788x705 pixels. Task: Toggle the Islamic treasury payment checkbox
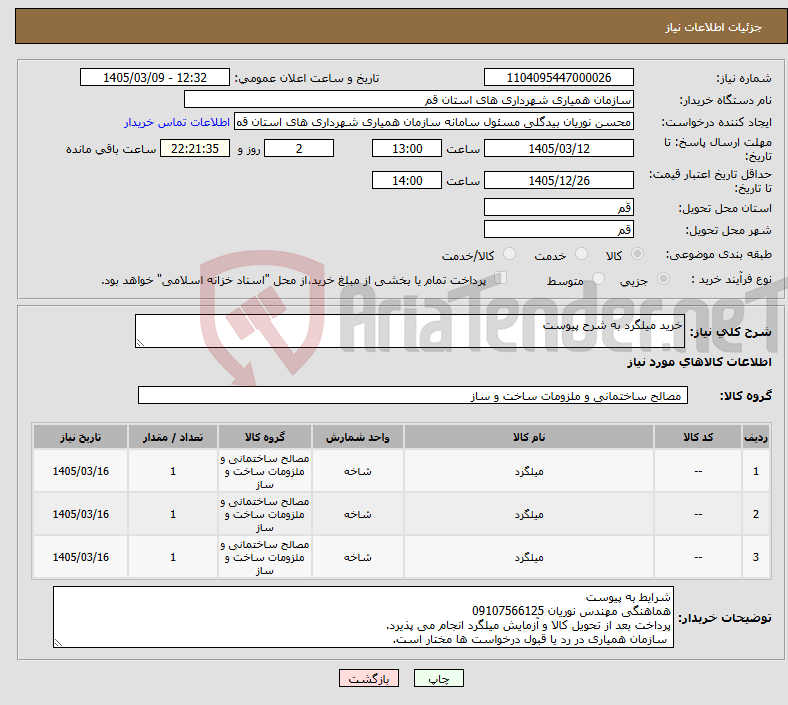tap(501, 278)
